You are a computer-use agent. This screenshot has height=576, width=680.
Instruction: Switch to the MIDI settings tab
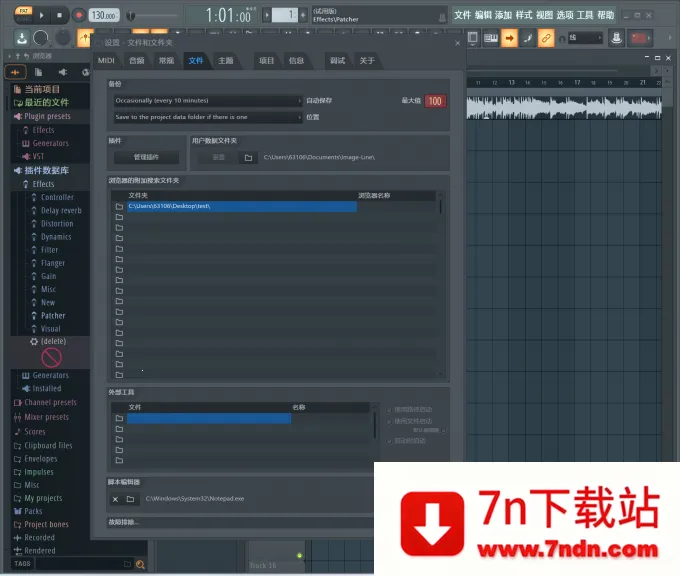106,60
